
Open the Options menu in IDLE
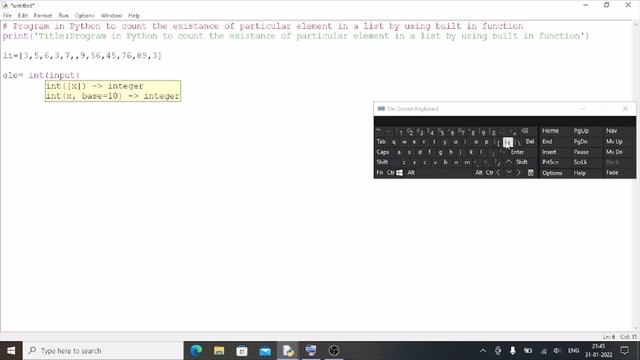click(x=84, y=16)
